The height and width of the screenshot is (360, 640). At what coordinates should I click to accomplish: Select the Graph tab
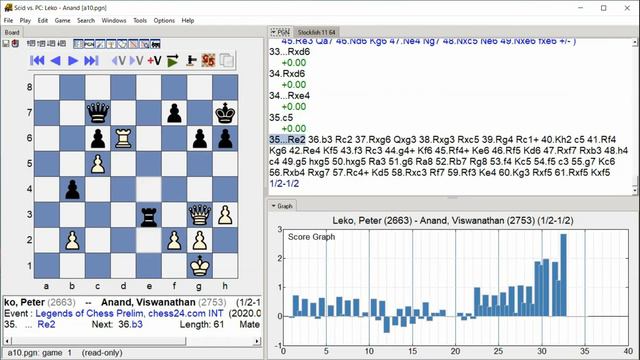(x=282, y=206)
